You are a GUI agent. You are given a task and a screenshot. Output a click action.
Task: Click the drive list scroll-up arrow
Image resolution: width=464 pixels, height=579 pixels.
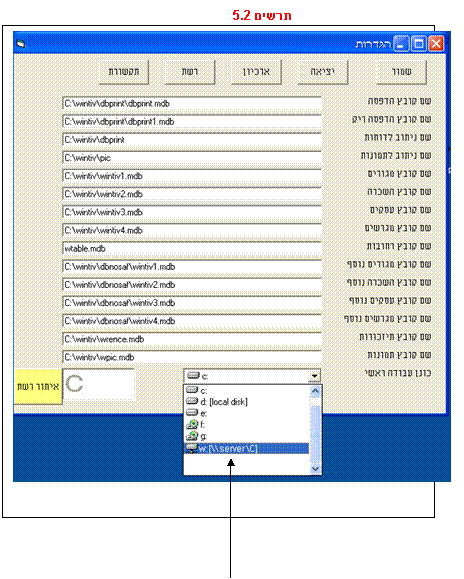pyautogui.click(x=316, y=391)
